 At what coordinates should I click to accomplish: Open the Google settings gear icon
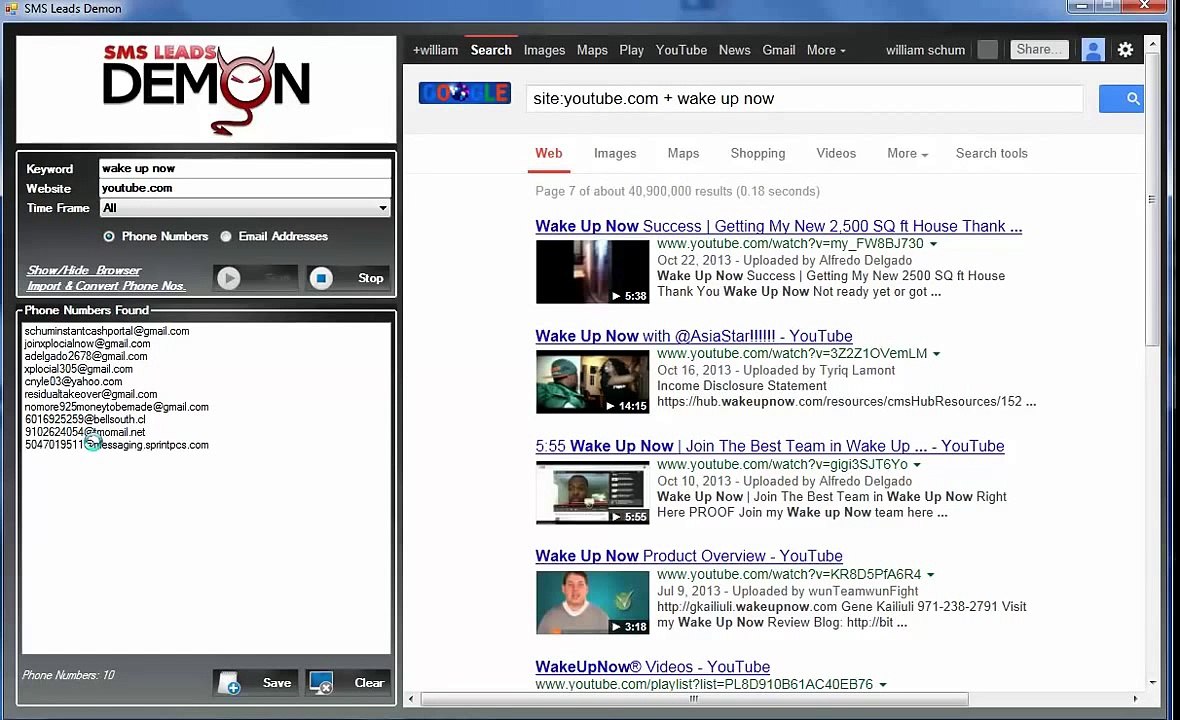coord(1125,50)
